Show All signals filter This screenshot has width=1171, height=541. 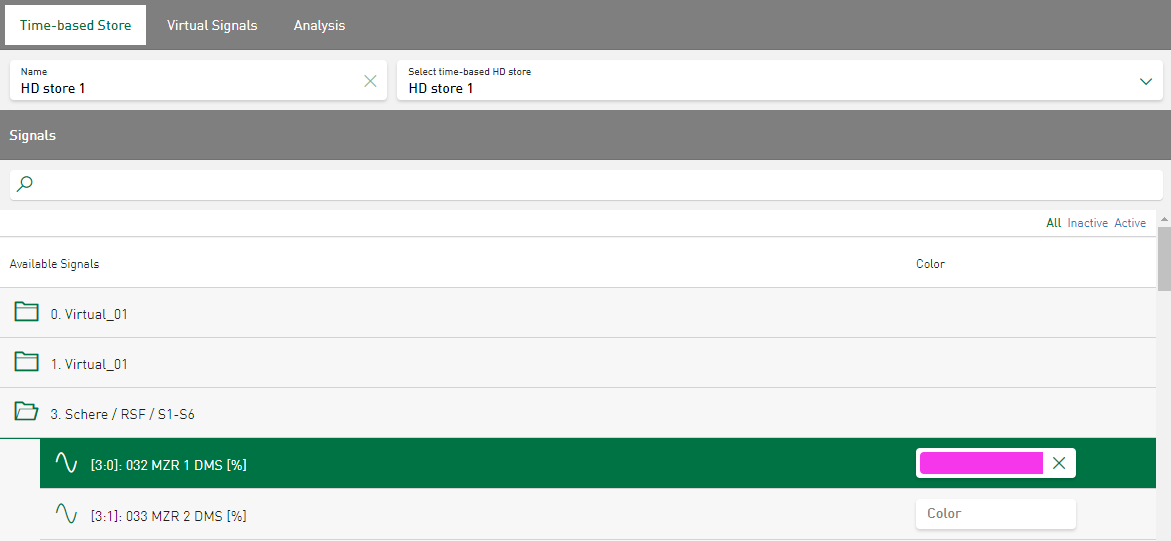coord(1053,223)
